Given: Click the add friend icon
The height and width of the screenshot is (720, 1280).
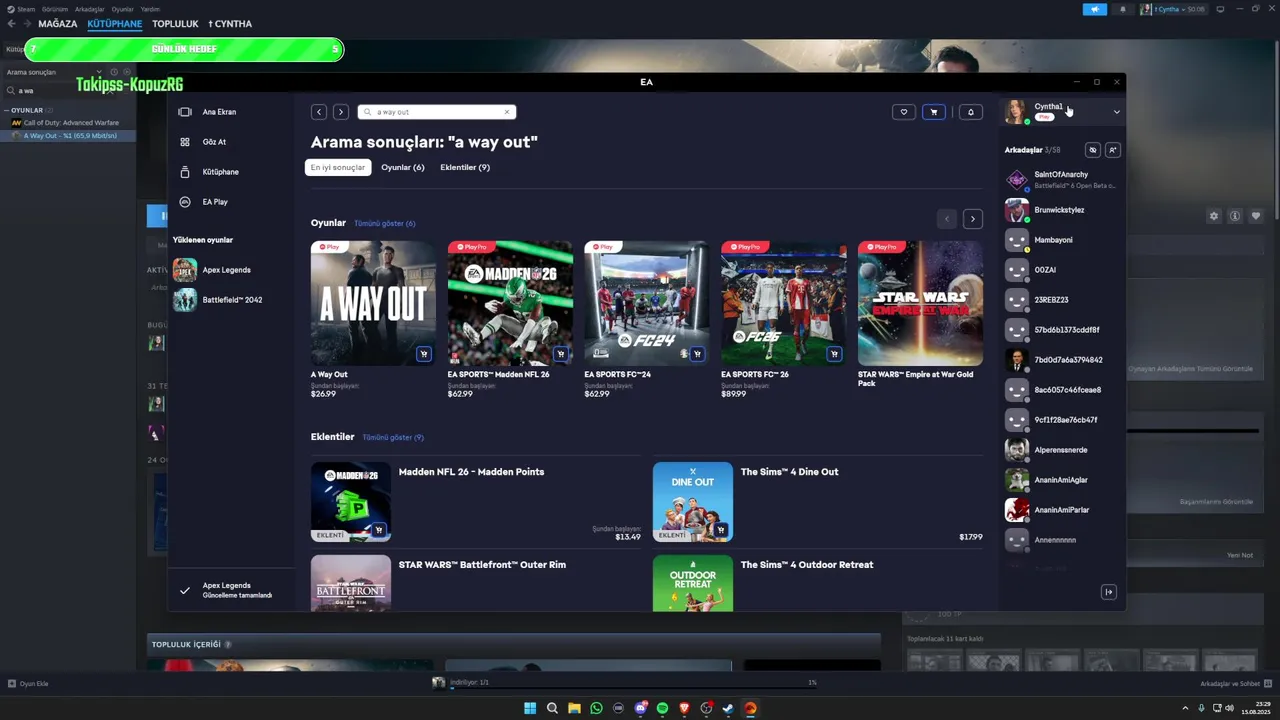Looking at the screenshot, I should (1112, 150).
